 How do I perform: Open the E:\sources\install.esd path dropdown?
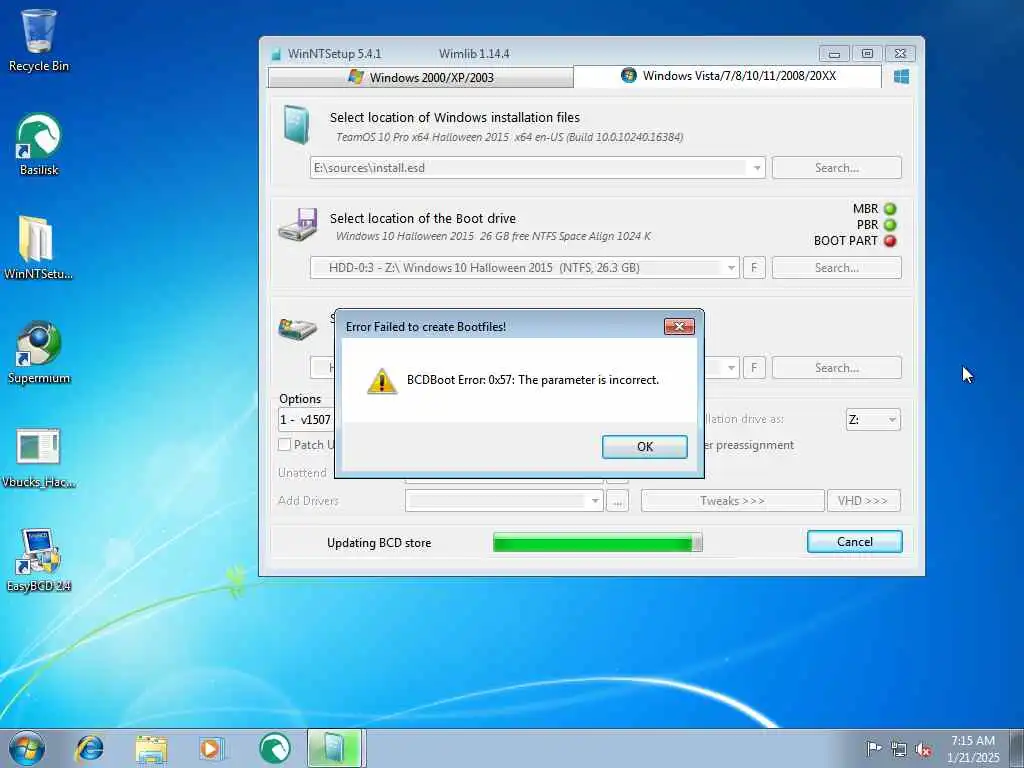(x=756, y=168)
